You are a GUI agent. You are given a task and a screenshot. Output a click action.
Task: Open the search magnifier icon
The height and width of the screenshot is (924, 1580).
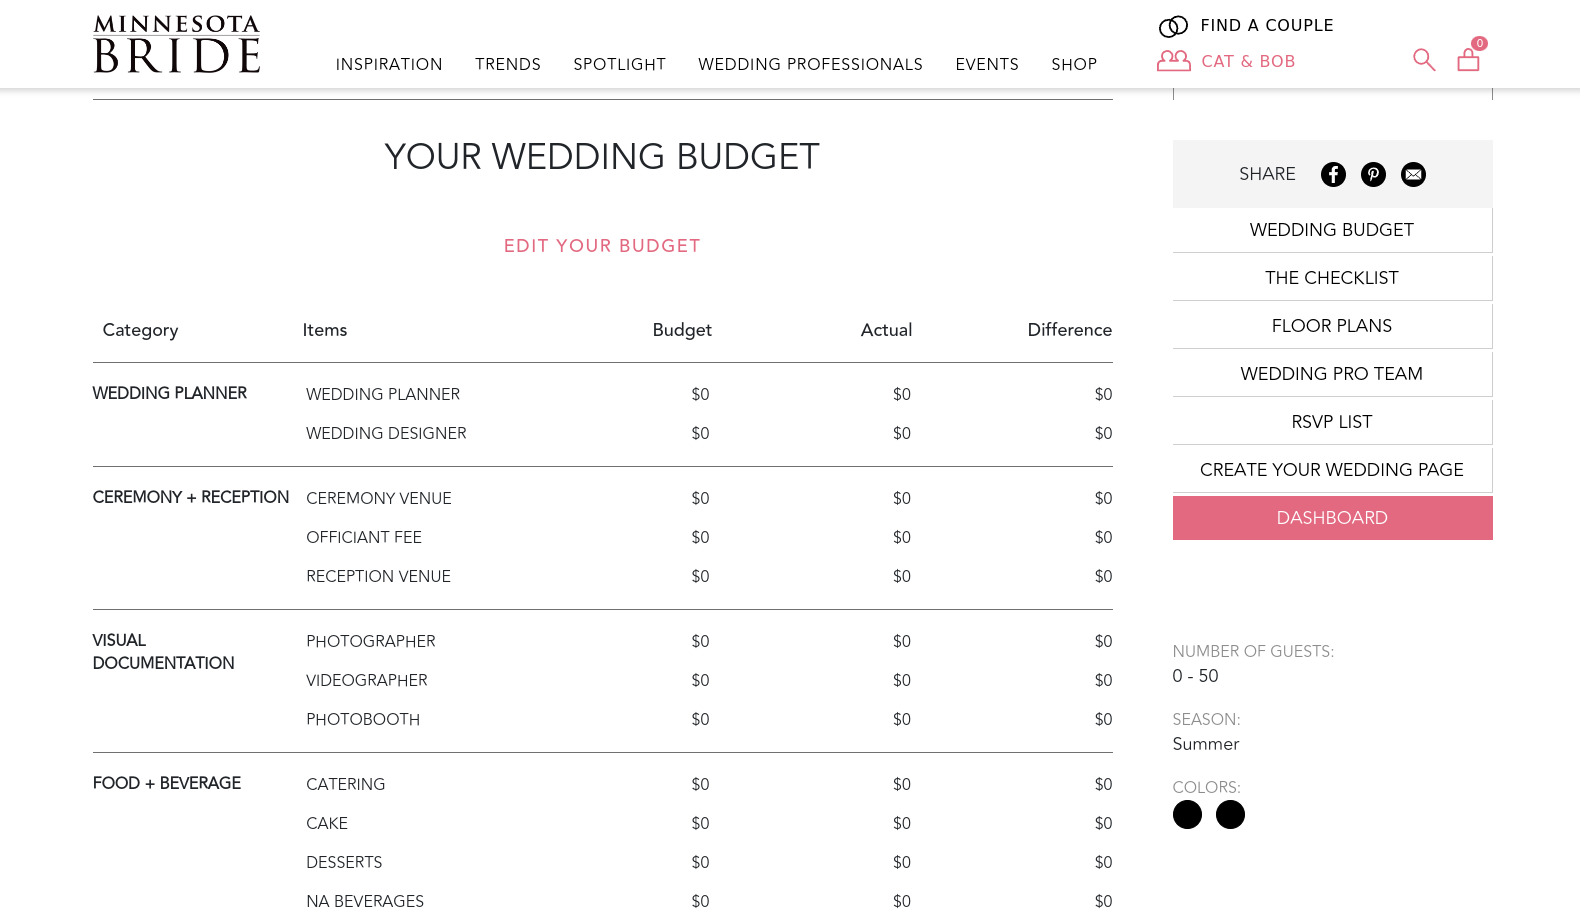pyautogui.click(x=1424, y=60)
